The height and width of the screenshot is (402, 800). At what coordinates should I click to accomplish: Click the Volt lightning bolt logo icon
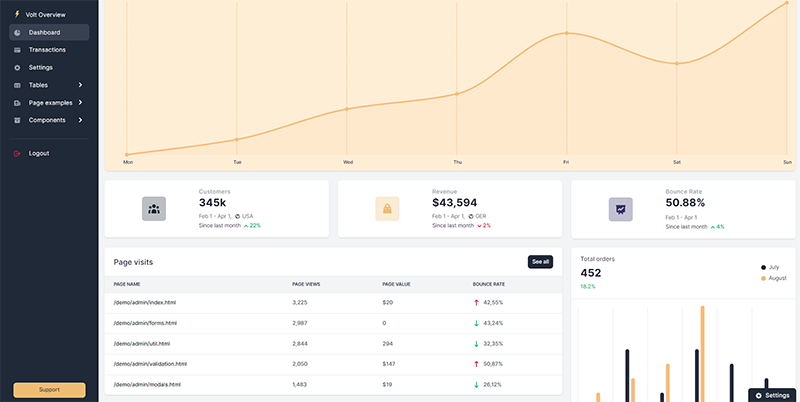point(17,14)
